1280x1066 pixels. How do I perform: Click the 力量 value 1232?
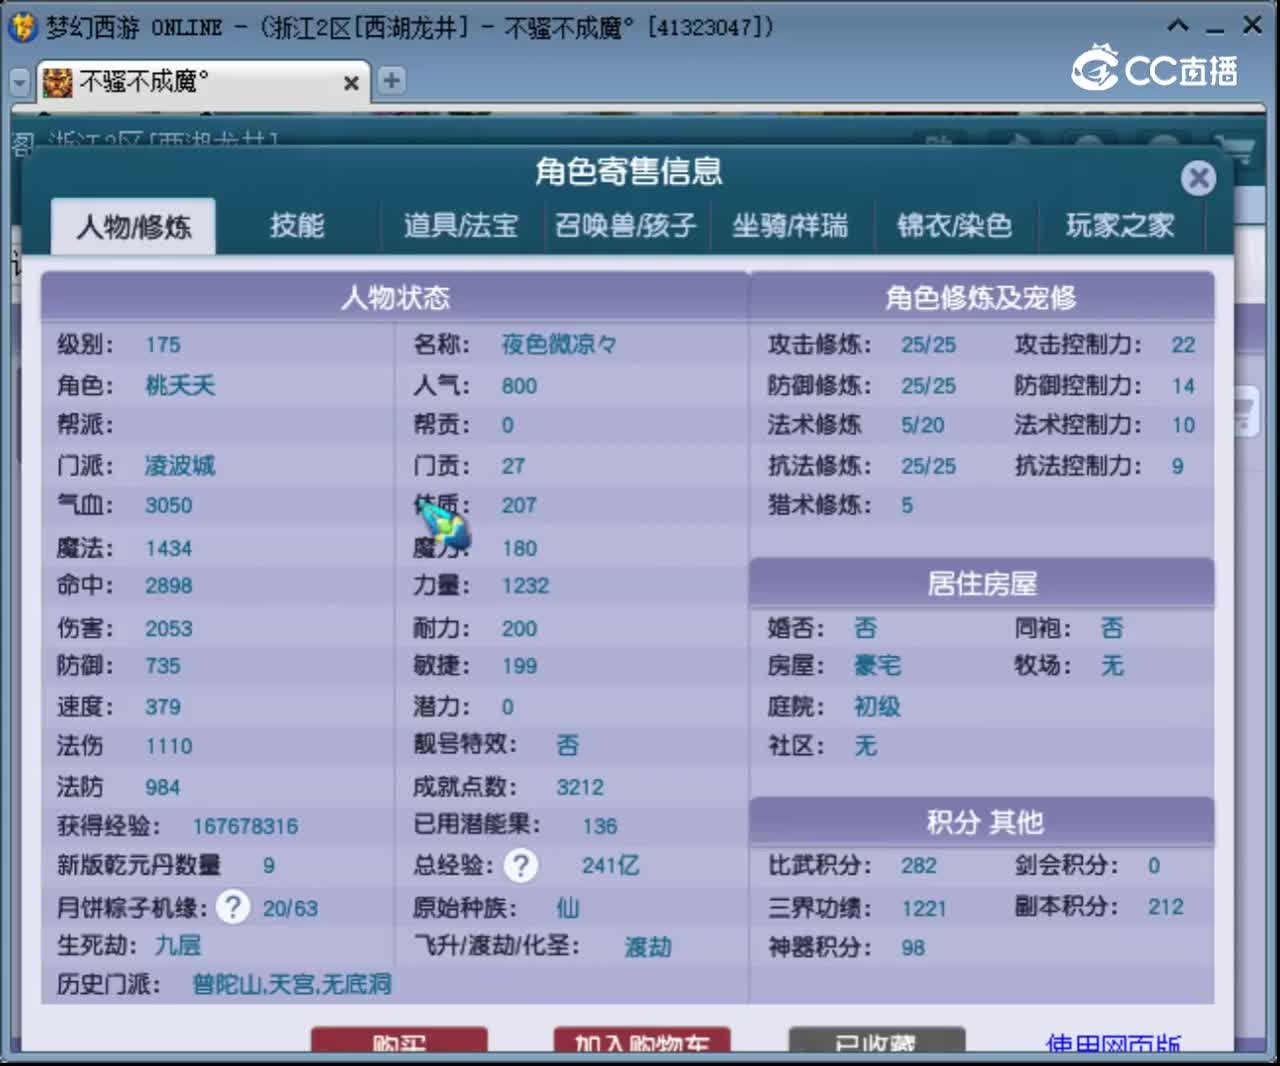[526, 586]
